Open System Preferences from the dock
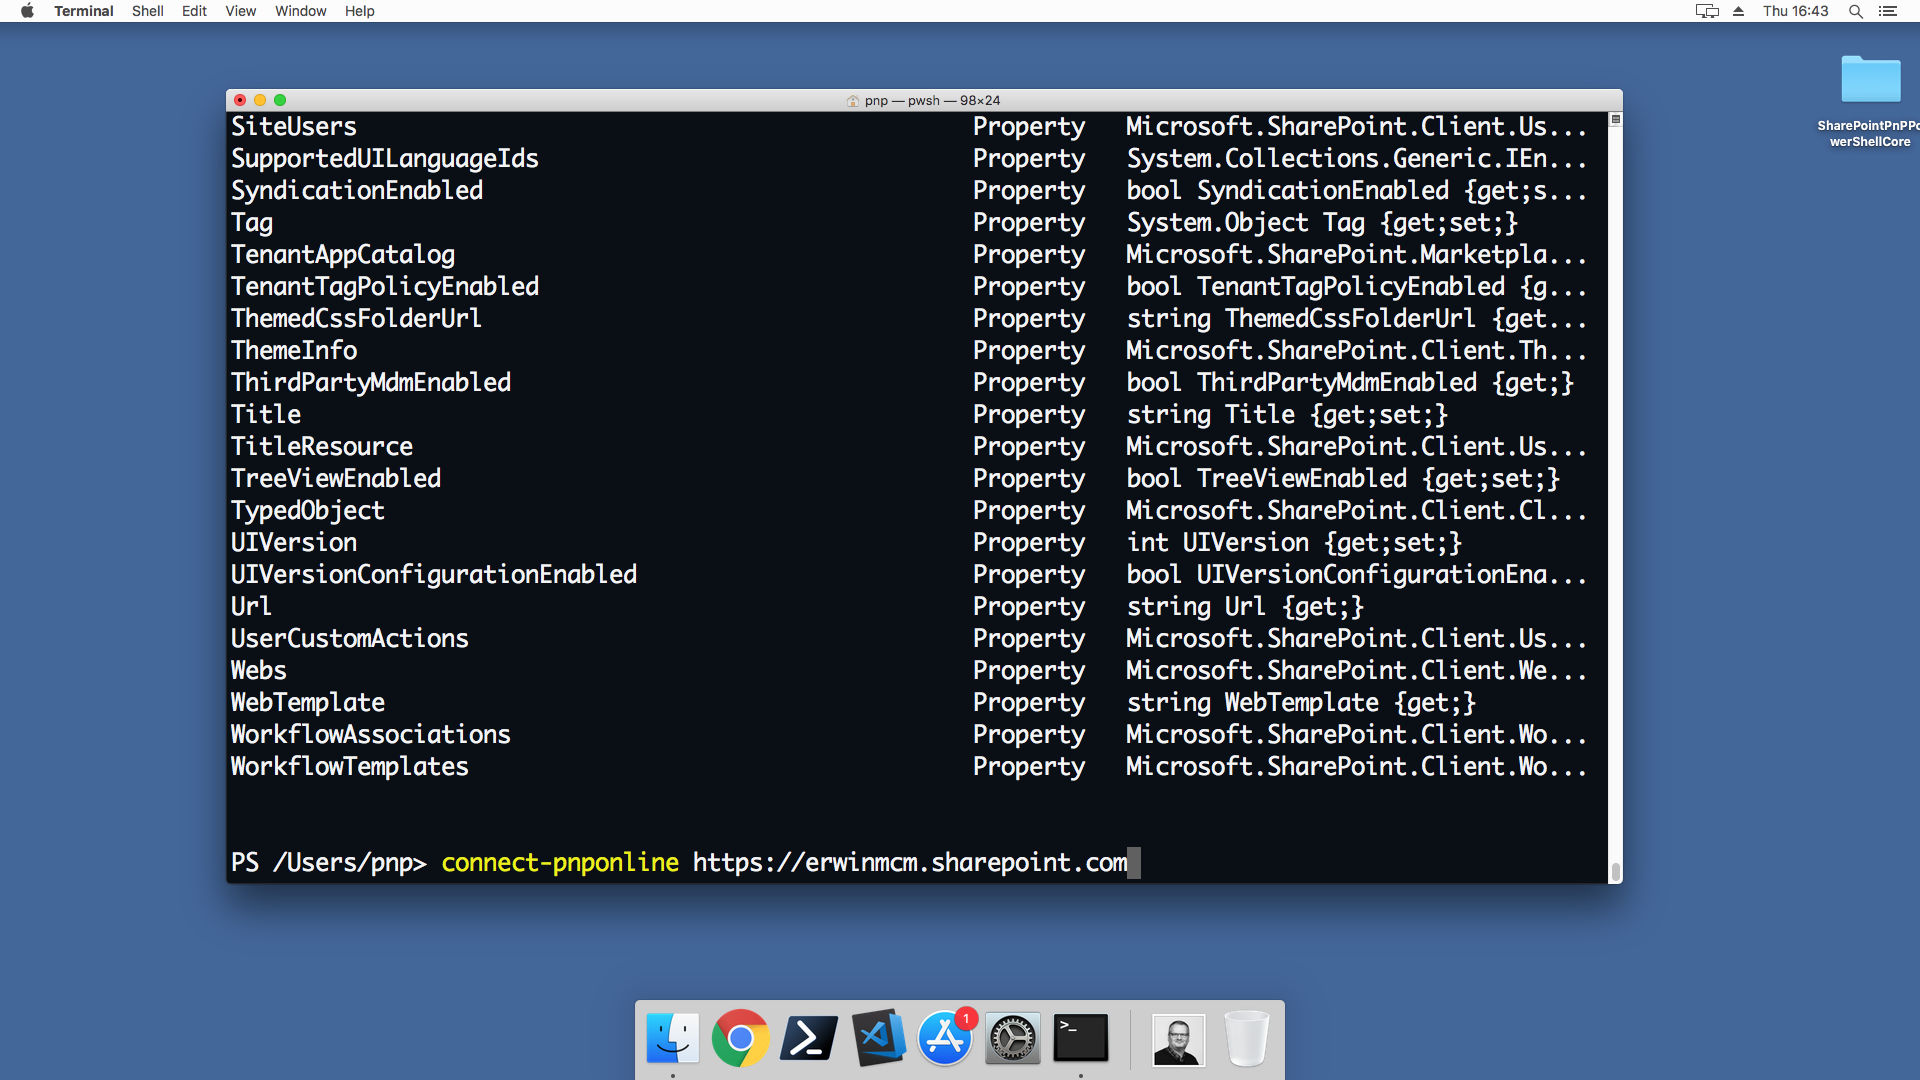 (1013, 1039)
